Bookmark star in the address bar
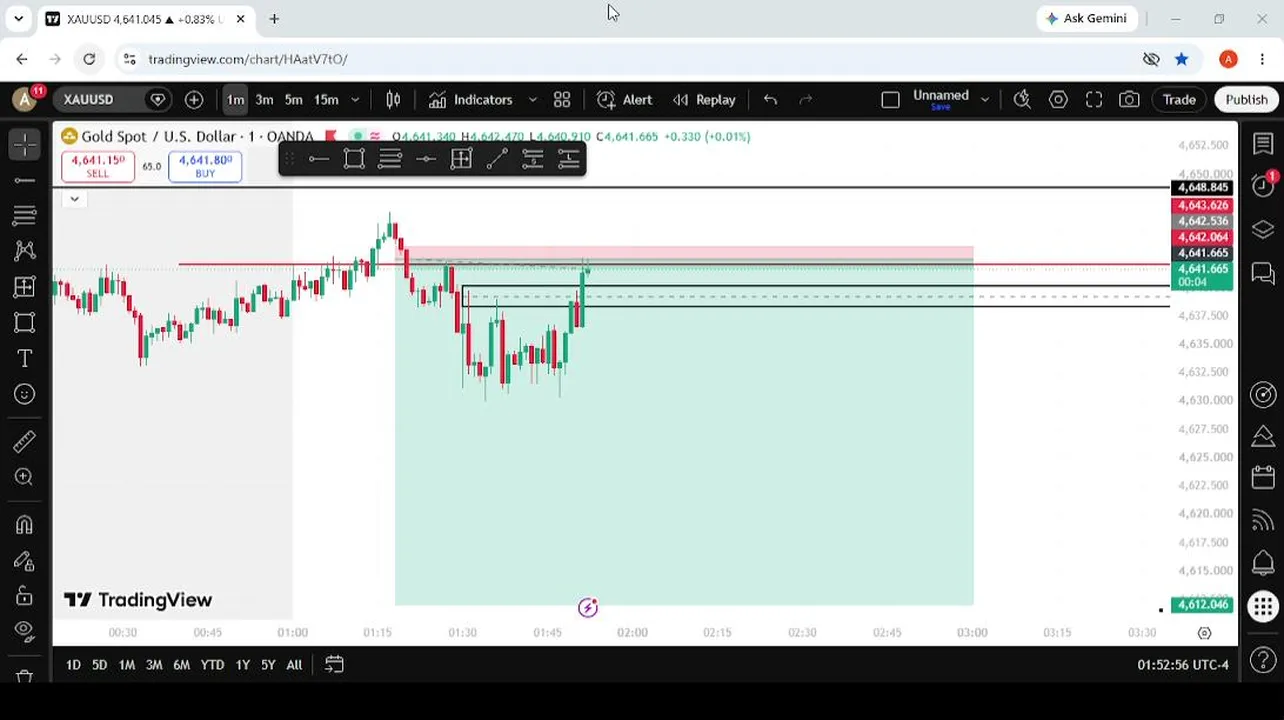The image size is (1284, 720). coord(1182,59)
